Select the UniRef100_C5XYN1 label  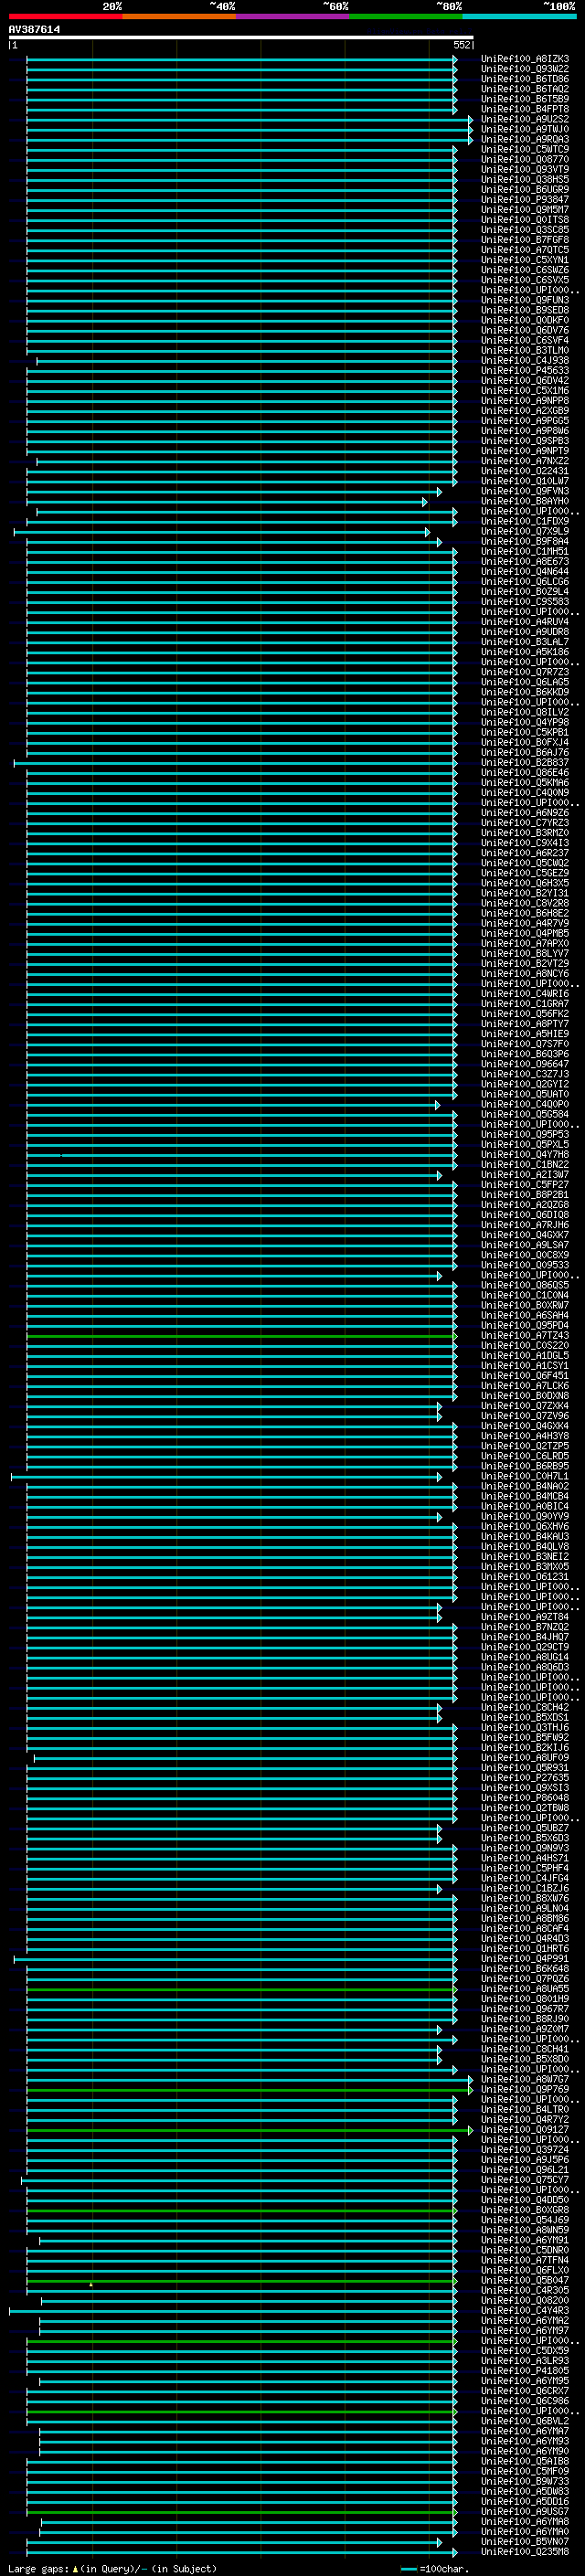point(525,259)
